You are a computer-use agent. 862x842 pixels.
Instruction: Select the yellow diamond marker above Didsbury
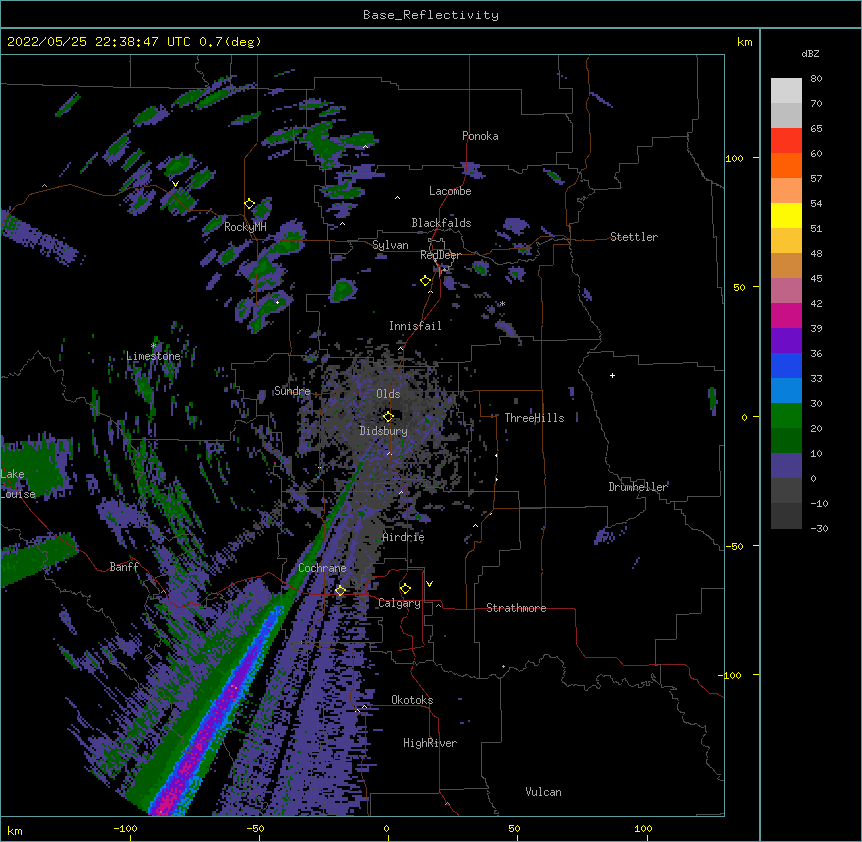click(x=388, y=417)
